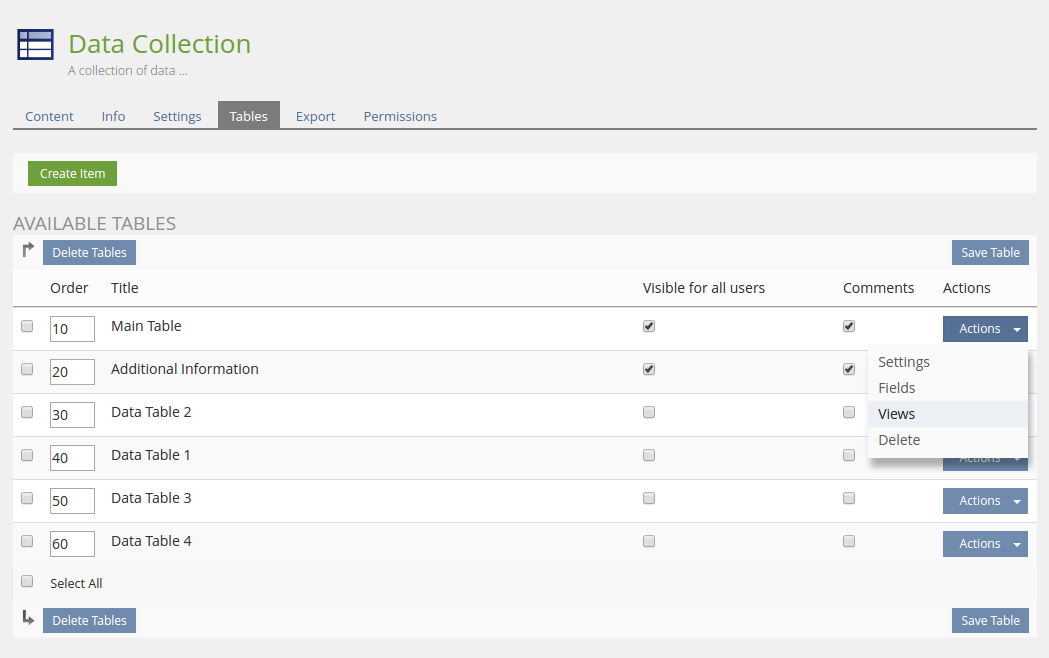Click the order field for Additional Information
Image resolution: width=1049 pixels, height=658 pixels.
72,371
